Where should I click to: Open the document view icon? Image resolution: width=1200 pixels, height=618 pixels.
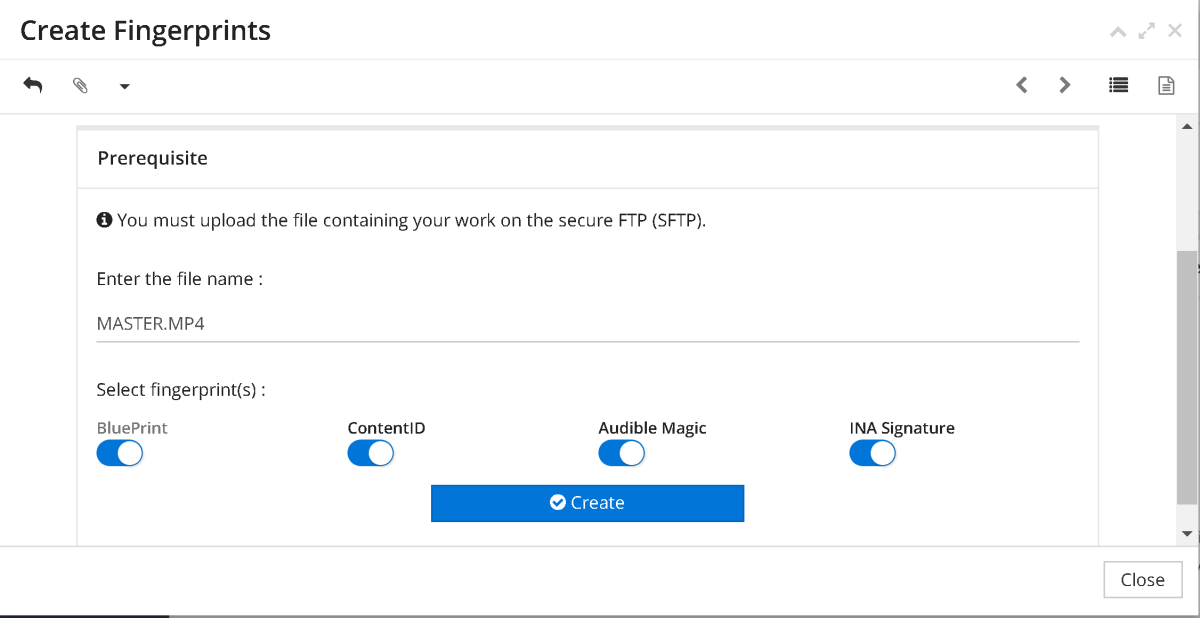point(1166,85)
